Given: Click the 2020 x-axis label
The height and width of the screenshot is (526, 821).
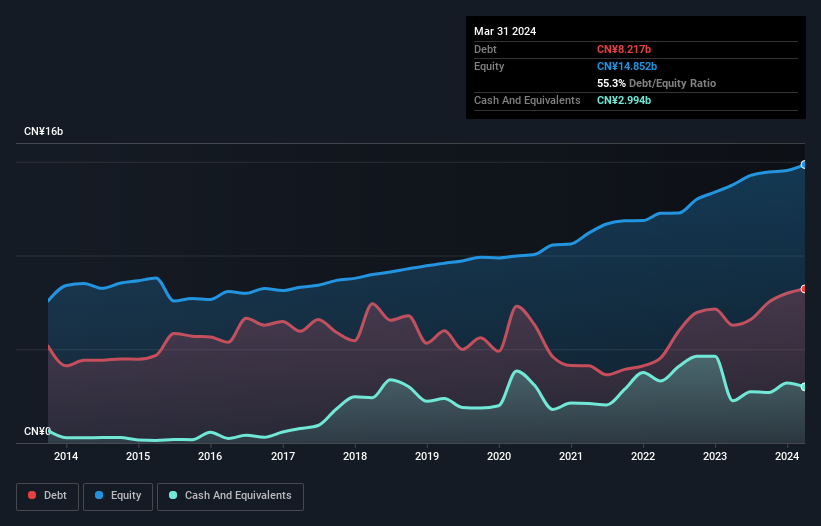Looking at the screenshot, I should pyautogui.click(x=499, y=456).
